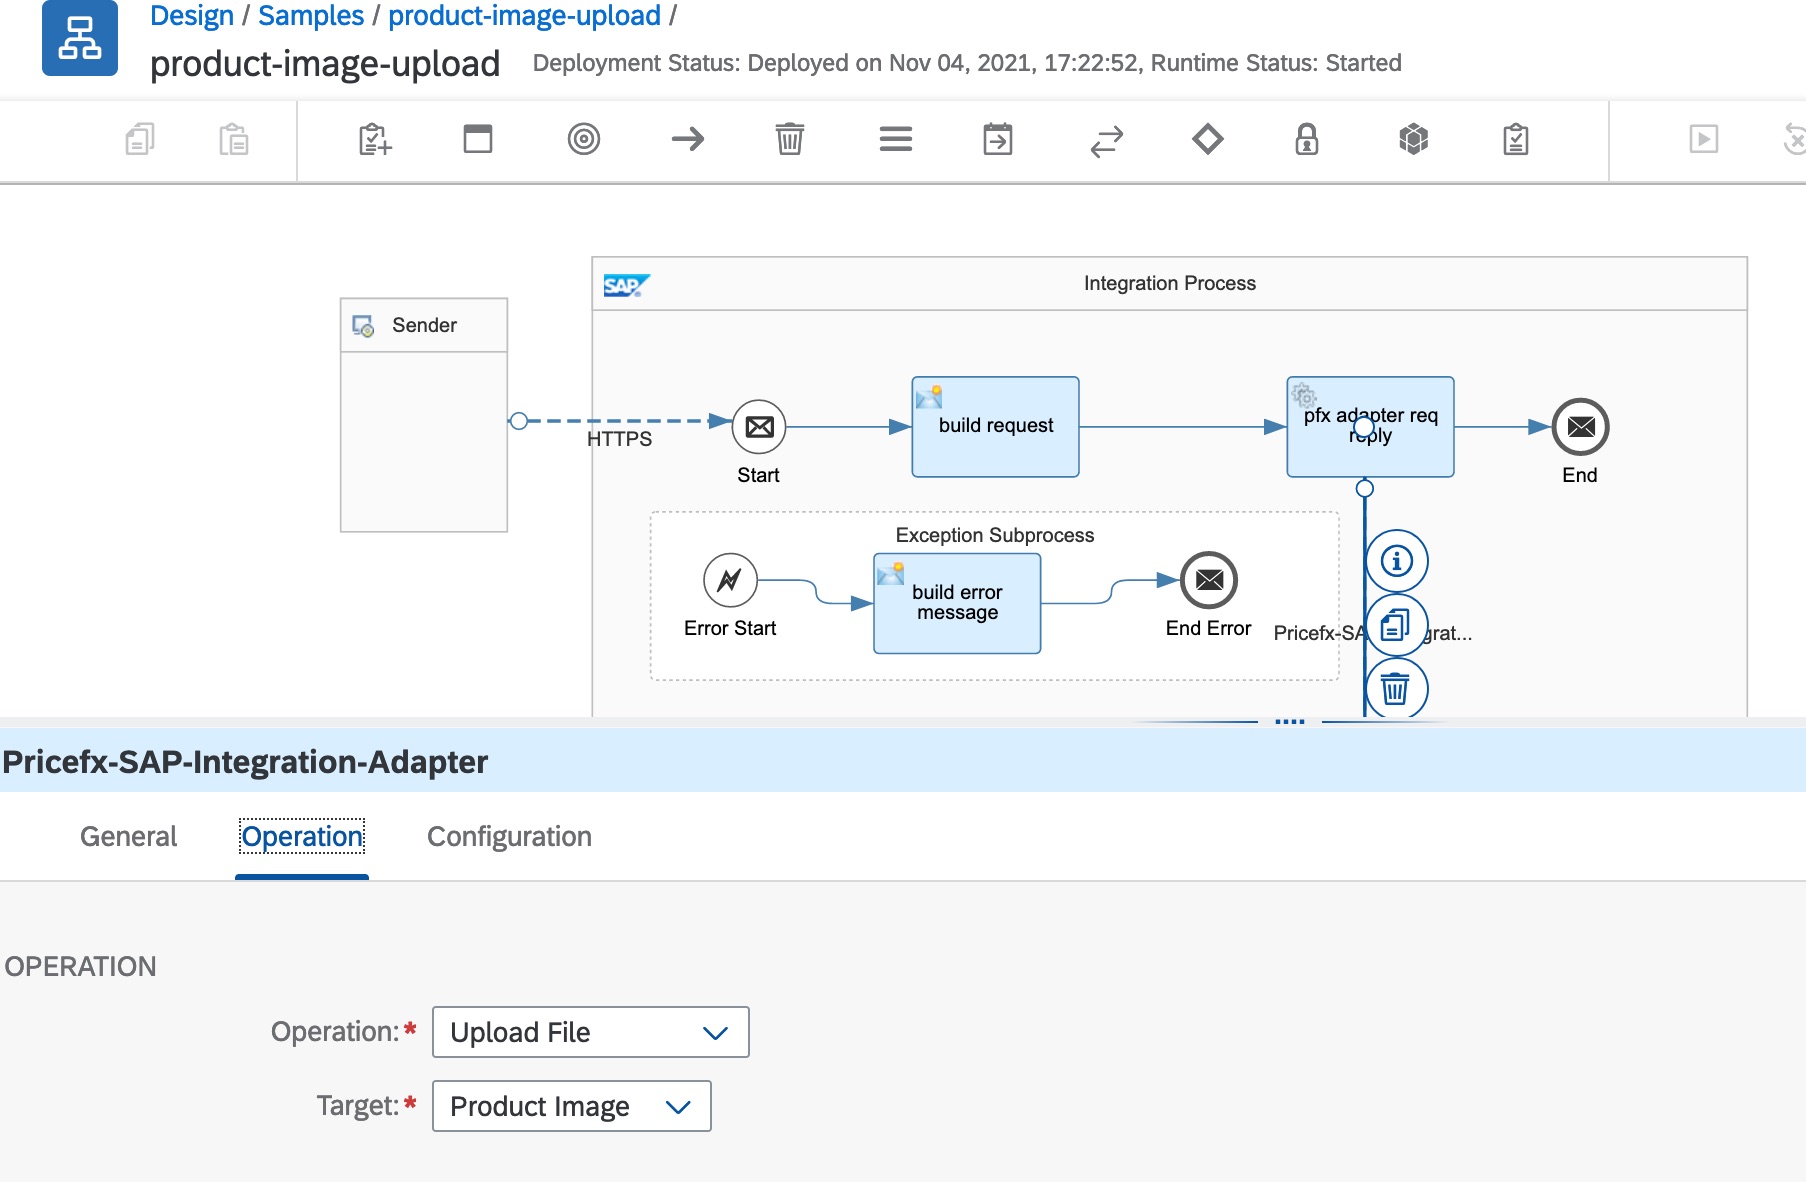Click the trash can icon in the toolbar
Viewport: 1806px width, 1182px height.
[x=789, y=139]
